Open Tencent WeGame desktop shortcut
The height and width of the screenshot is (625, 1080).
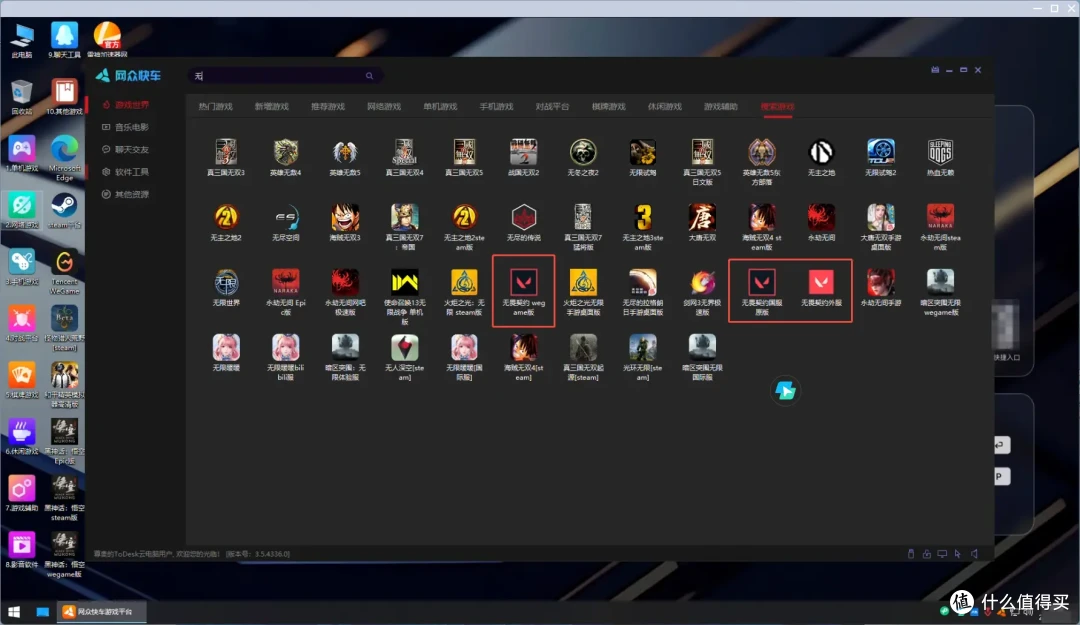[64, 272]
